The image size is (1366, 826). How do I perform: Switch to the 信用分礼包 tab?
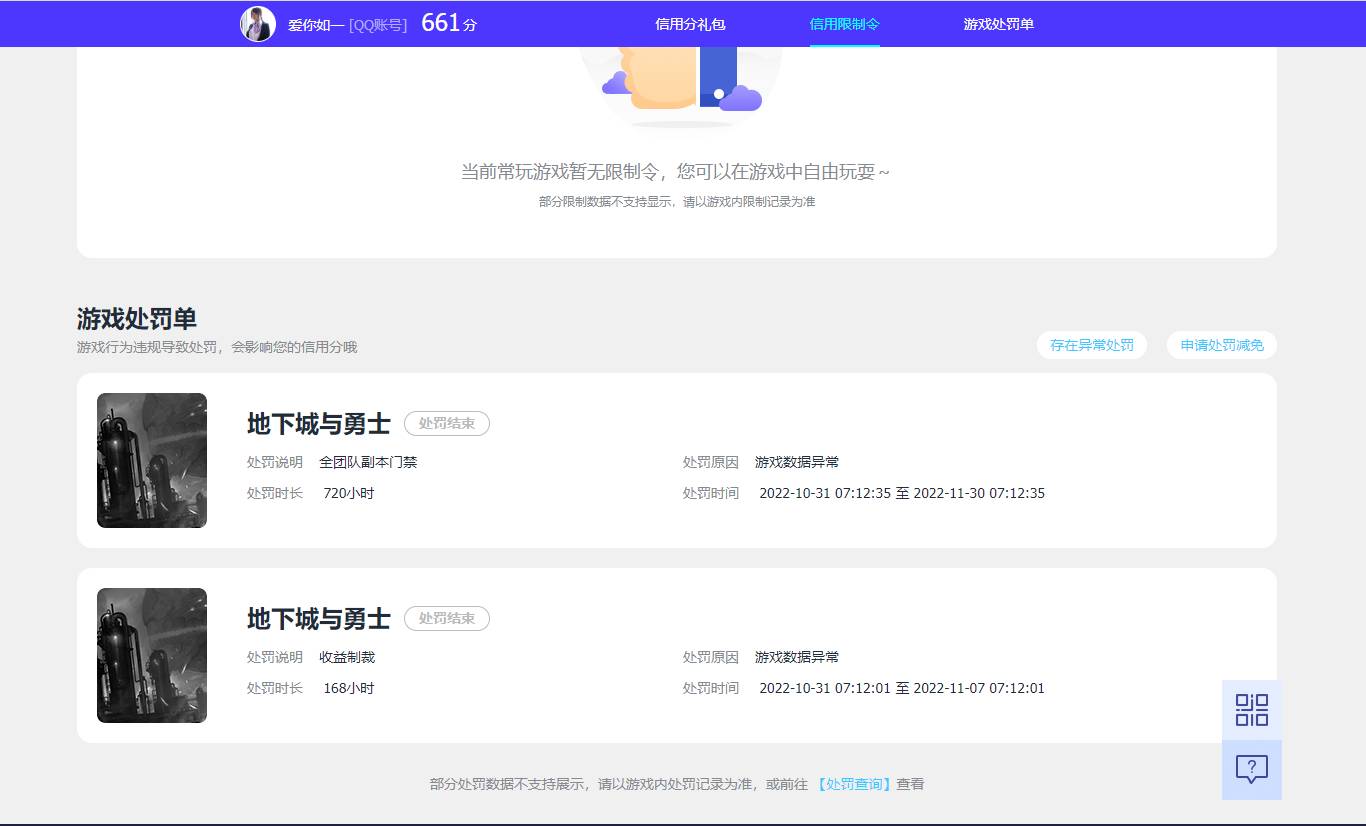690,23
